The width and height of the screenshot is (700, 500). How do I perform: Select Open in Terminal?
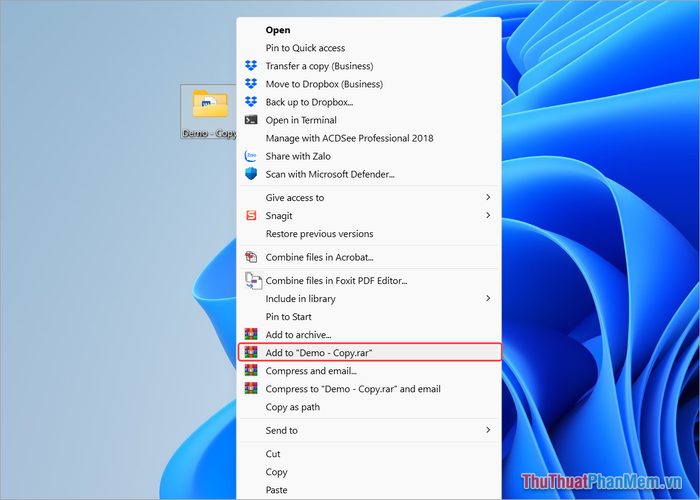tap(369, 120)
